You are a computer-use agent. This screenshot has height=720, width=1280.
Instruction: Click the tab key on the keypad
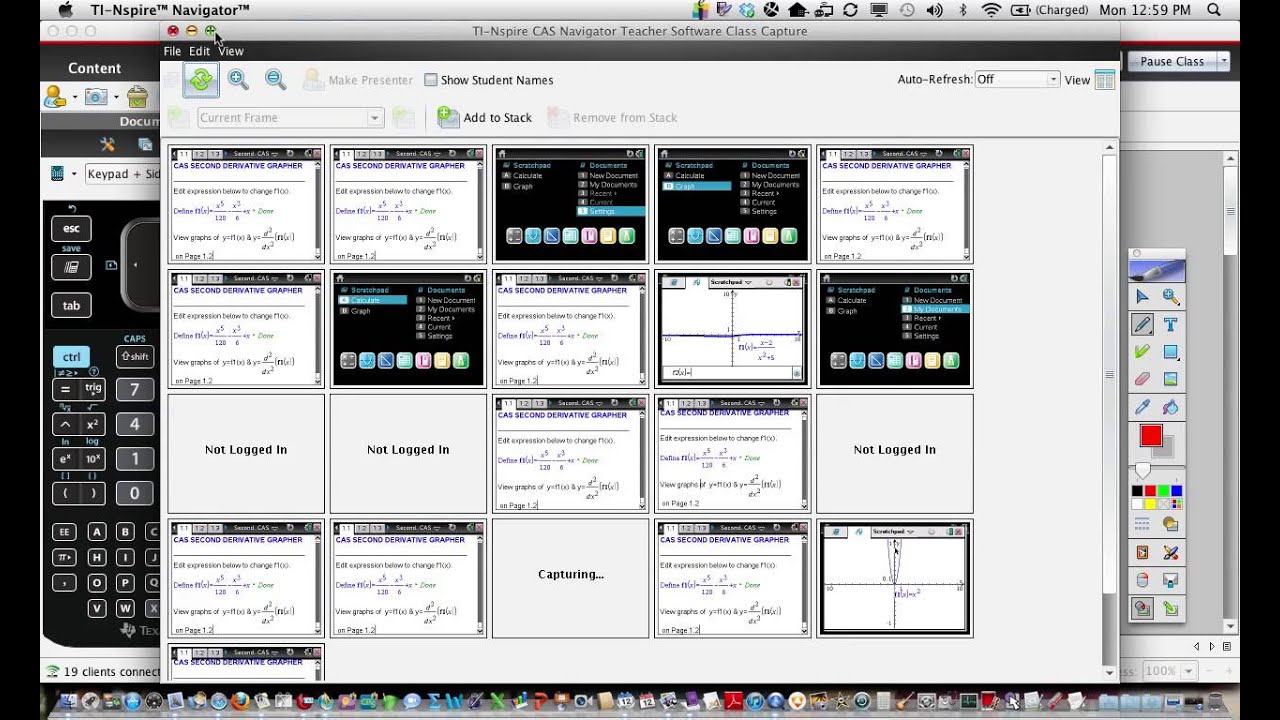point(71,305)
